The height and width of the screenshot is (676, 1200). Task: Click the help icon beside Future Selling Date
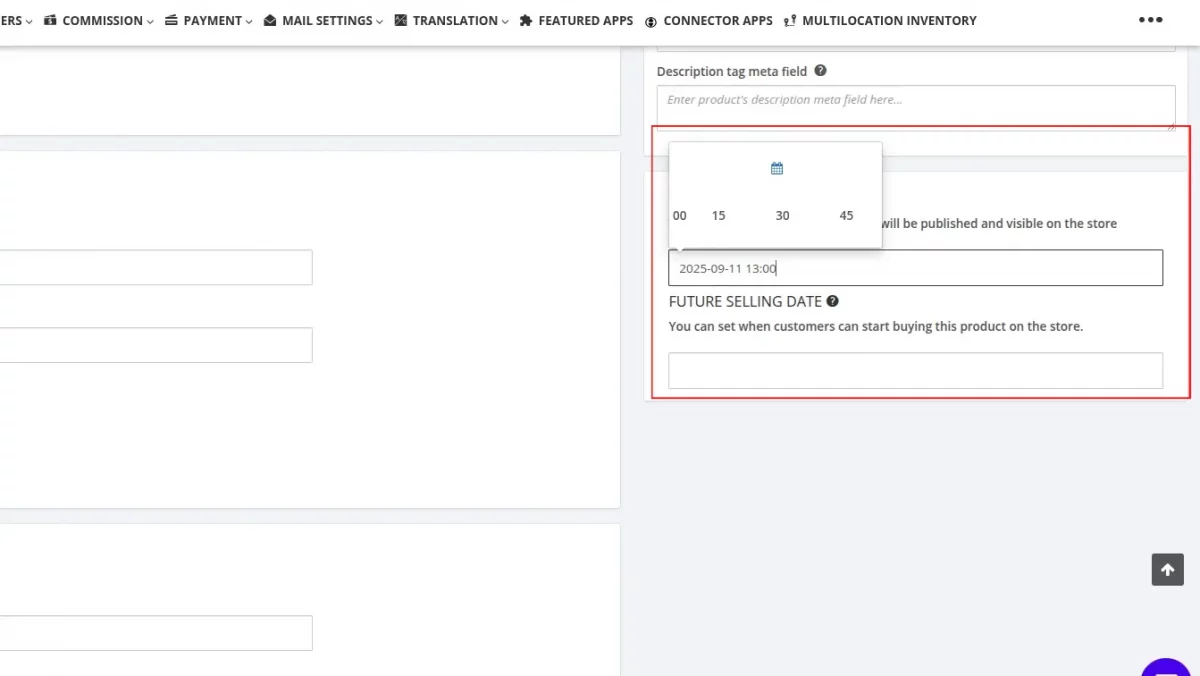(x=832, y=301)
